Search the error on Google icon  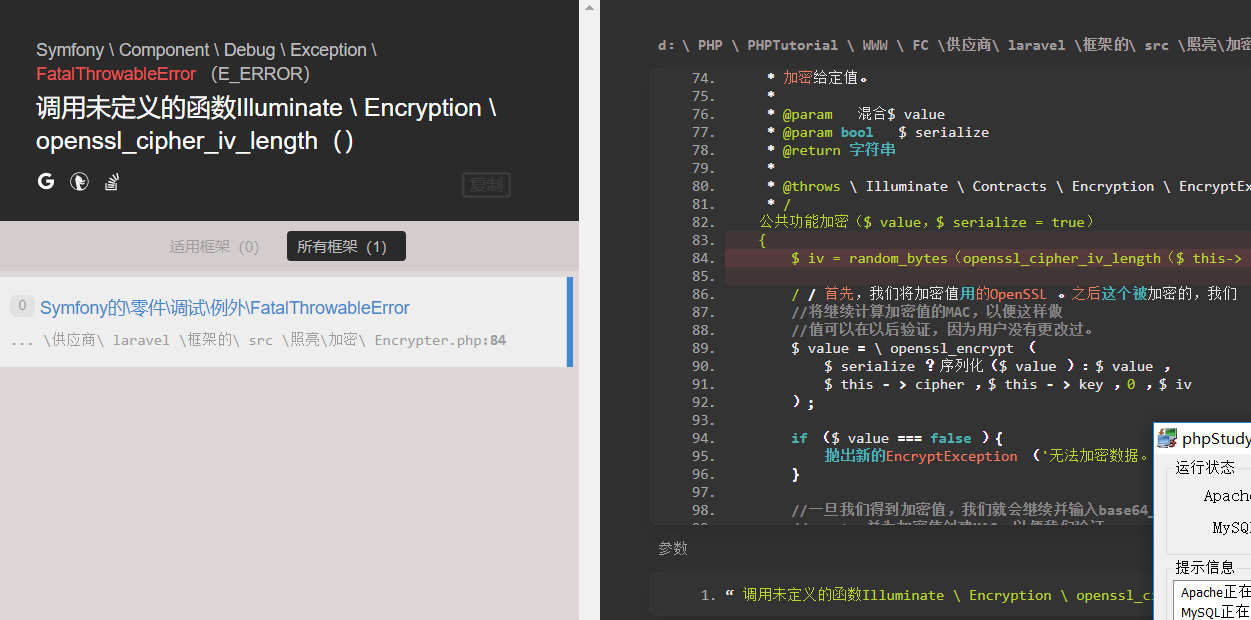[46, 181]
